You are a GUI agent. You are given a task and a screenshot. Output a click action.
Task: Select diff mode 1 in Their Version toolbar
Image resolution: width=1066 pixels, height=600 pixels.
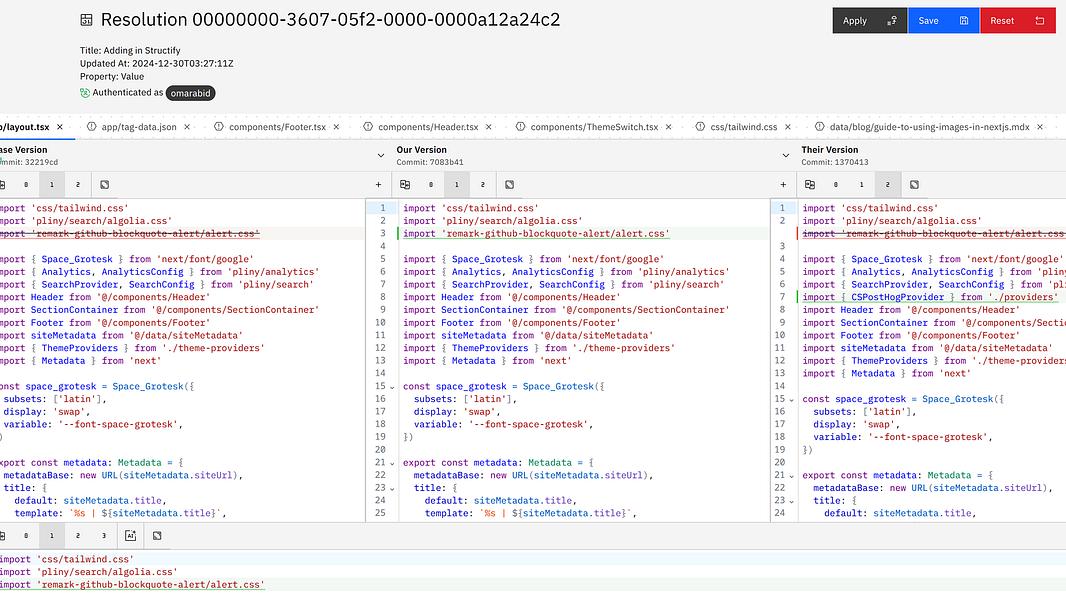click(x=861, y=185)
